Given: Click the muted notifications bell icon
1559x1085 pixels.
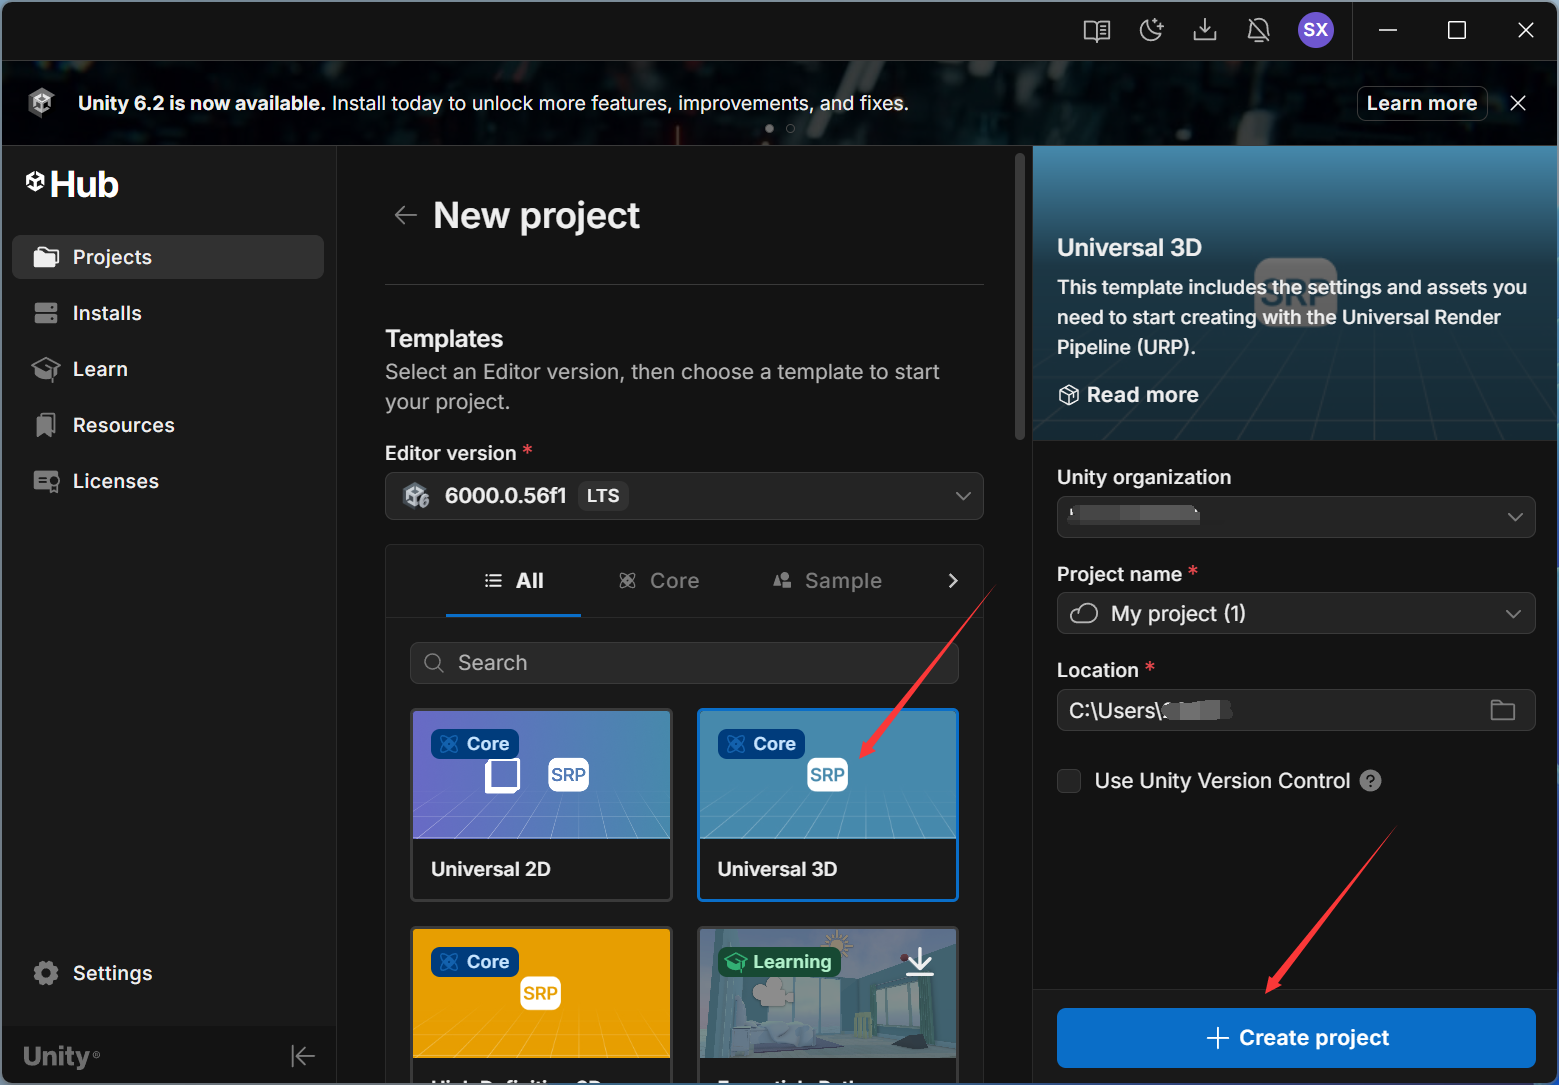Looking at the screenshot, I should tap(1259, 30).
